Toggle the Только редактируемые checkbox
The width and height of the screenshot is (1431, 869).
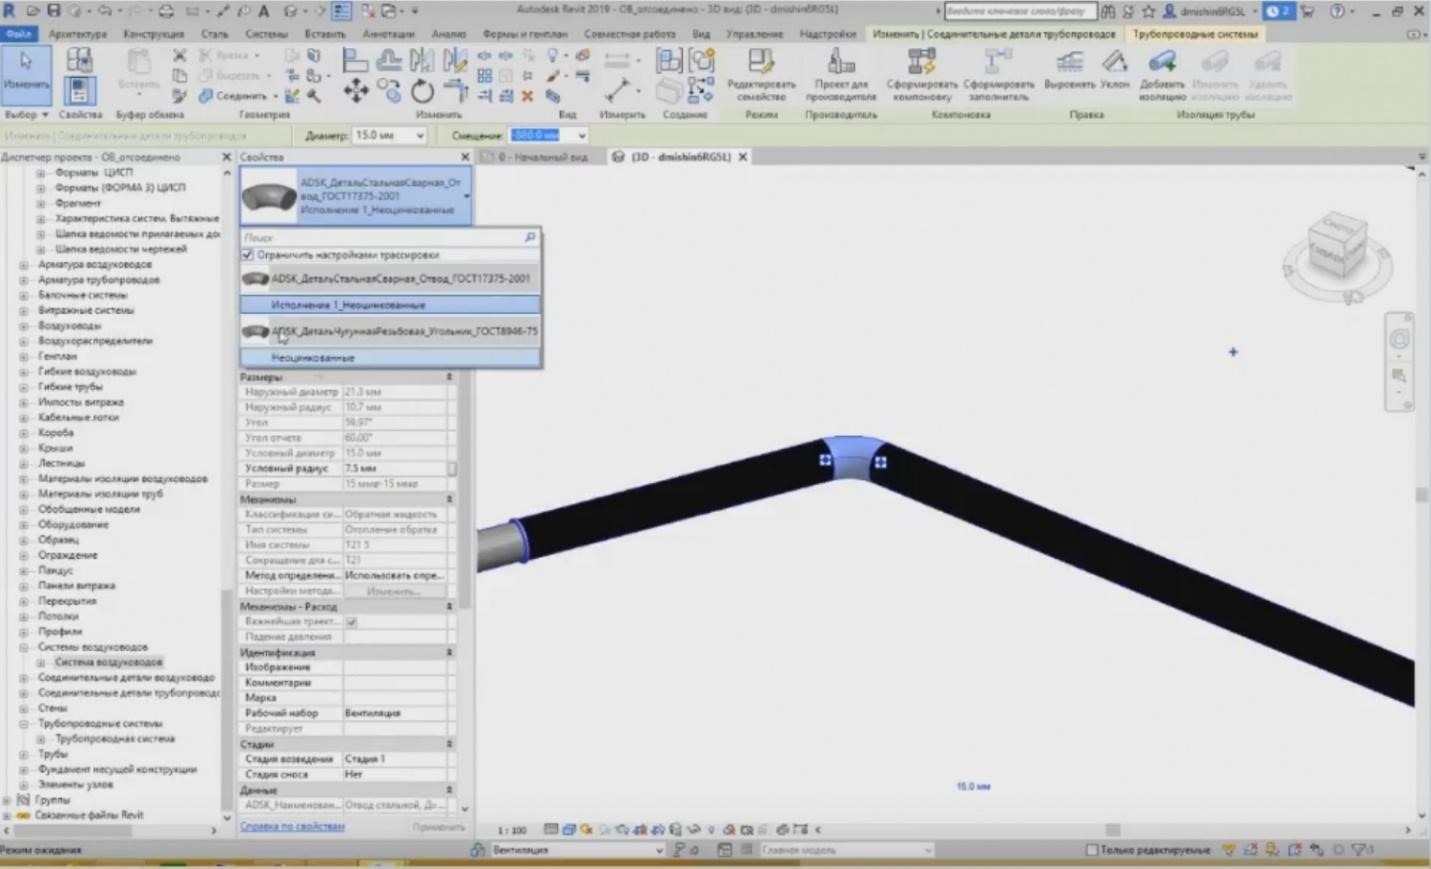tap(1092, 850)
